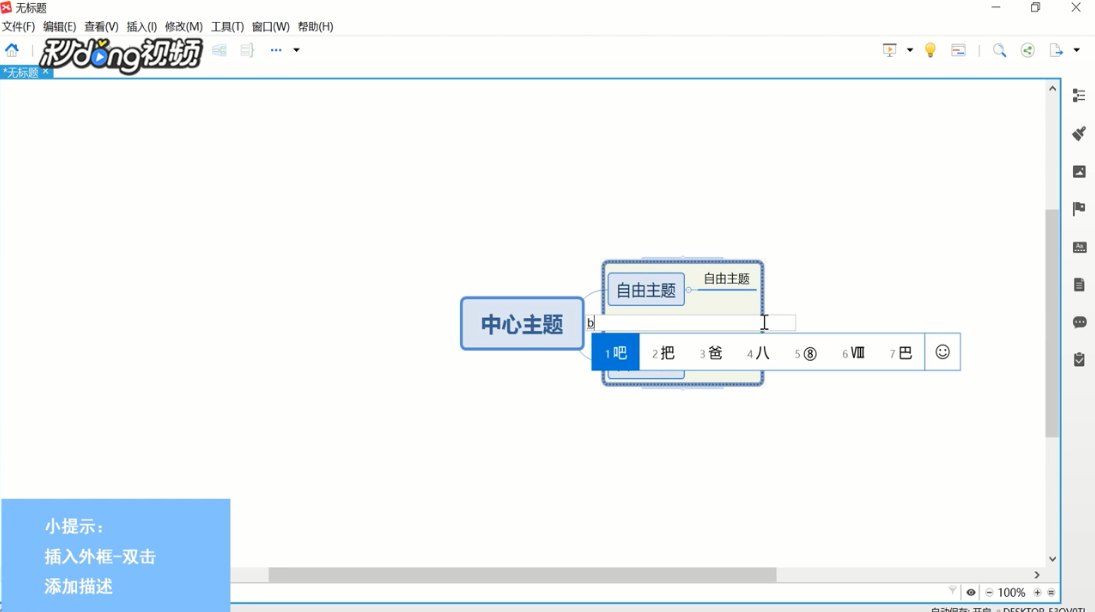Open the flag marker panel
The image size is (1095, 612).
click(x=1079, y=208)
